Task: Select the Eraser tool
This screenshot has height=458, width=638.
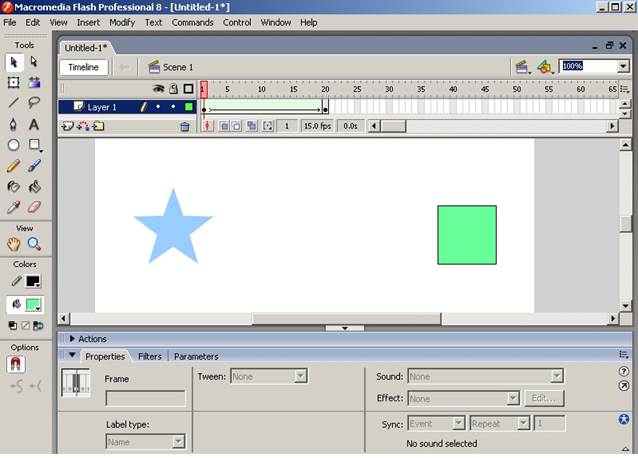Action: coord(34,207)
